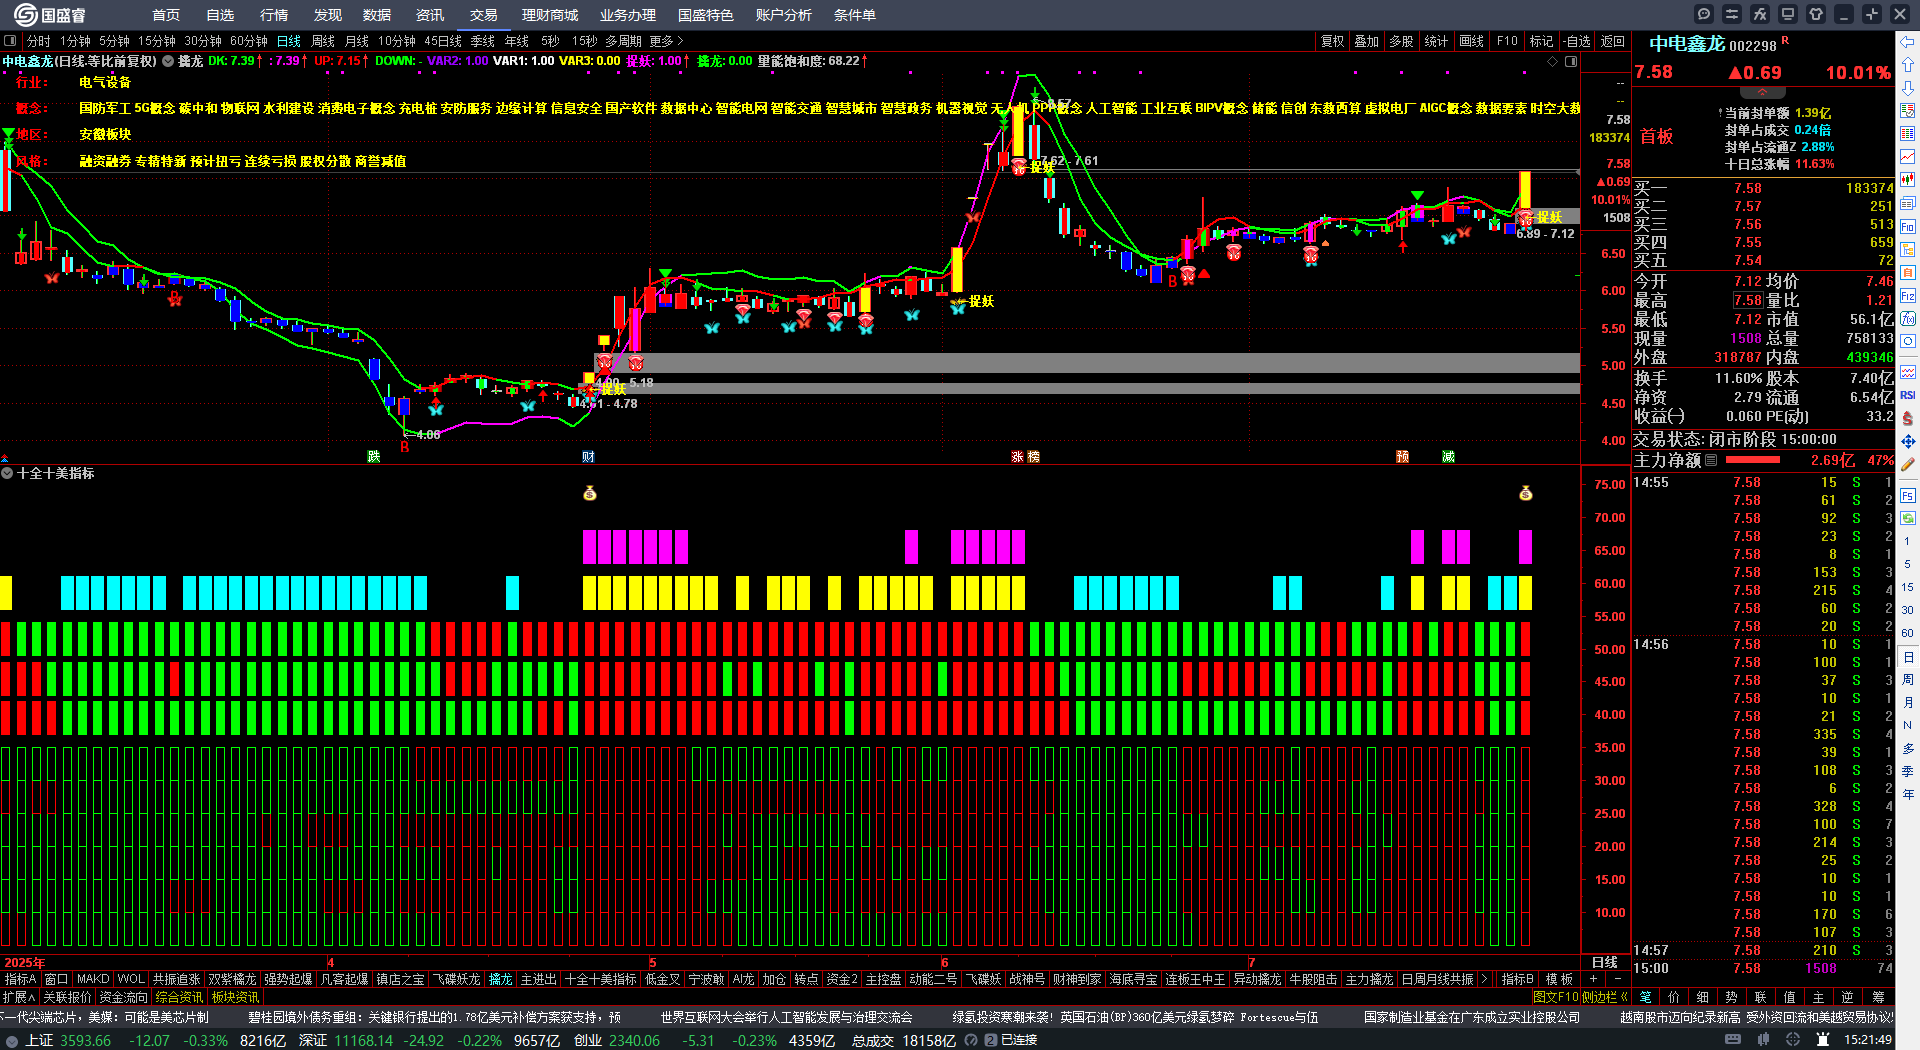Select the blue move cross-arrows tool
This screenshot has width=1920, height=1050.
(x=1908, y=441)
